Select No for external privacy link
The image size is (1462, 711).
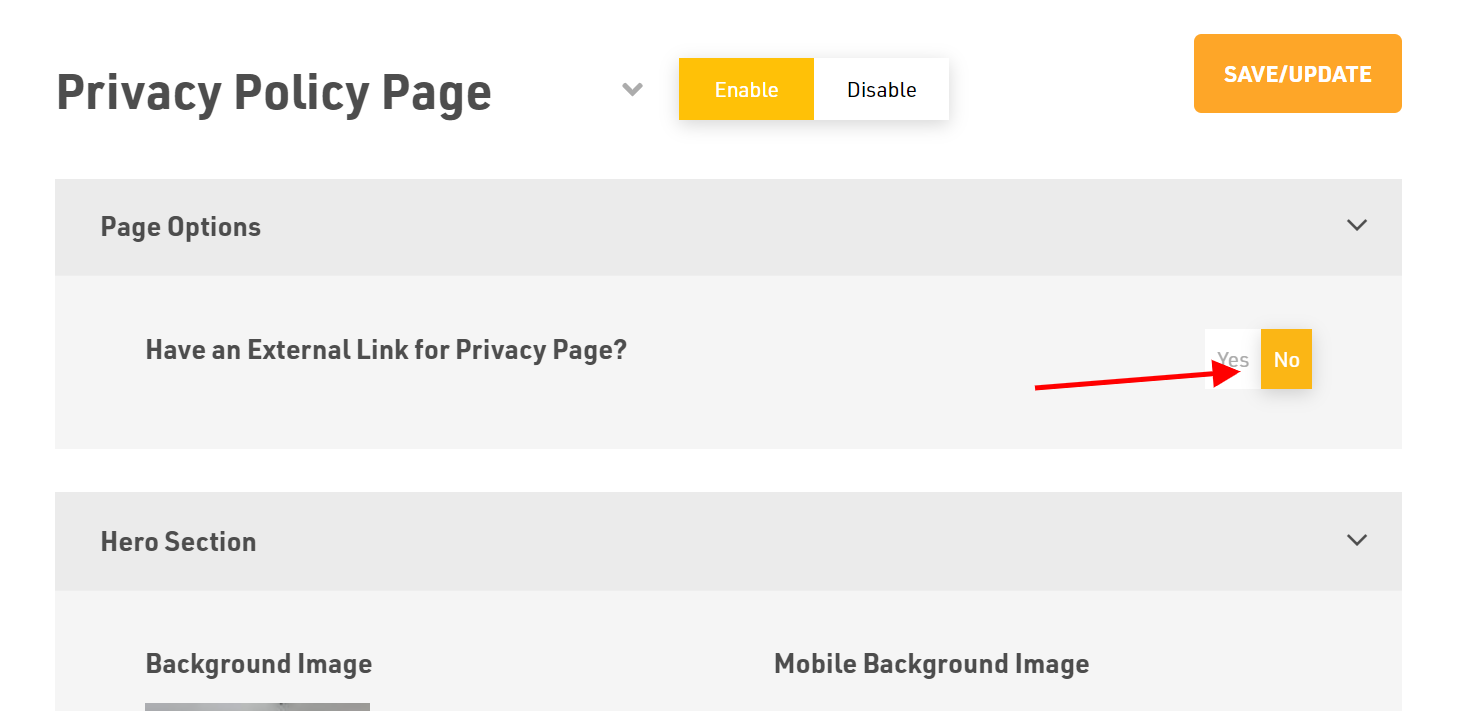[1286, 359]
